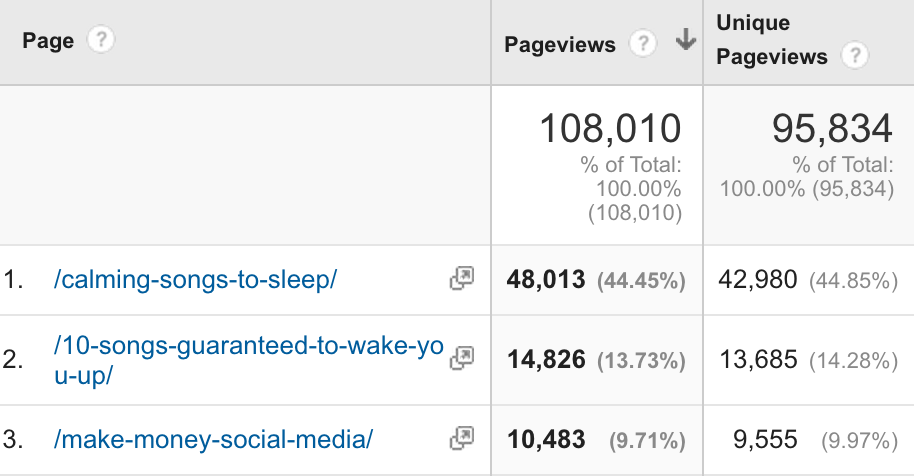Open the /make-money-social-media/ page link
The height and width of the screenshot is (476, 914).
213,439
